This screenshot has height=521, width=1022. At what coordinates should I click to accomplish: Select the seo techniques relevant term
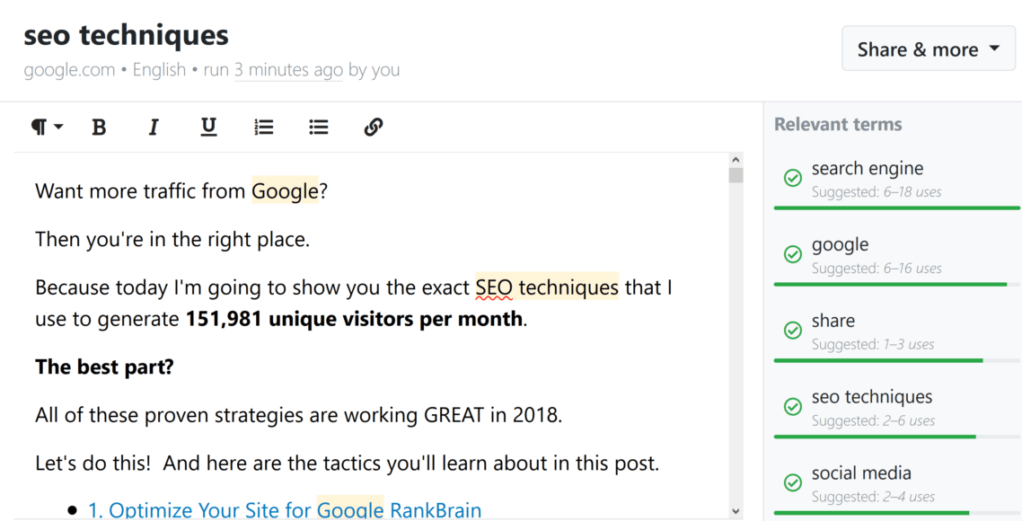[x=872, y=396]
